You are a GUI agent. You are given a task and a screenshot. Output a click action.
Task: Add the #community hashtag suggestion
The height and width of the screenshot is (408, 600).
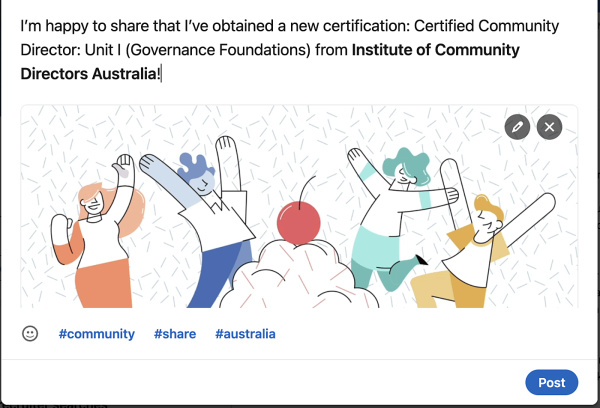click(x=96, y=334)
